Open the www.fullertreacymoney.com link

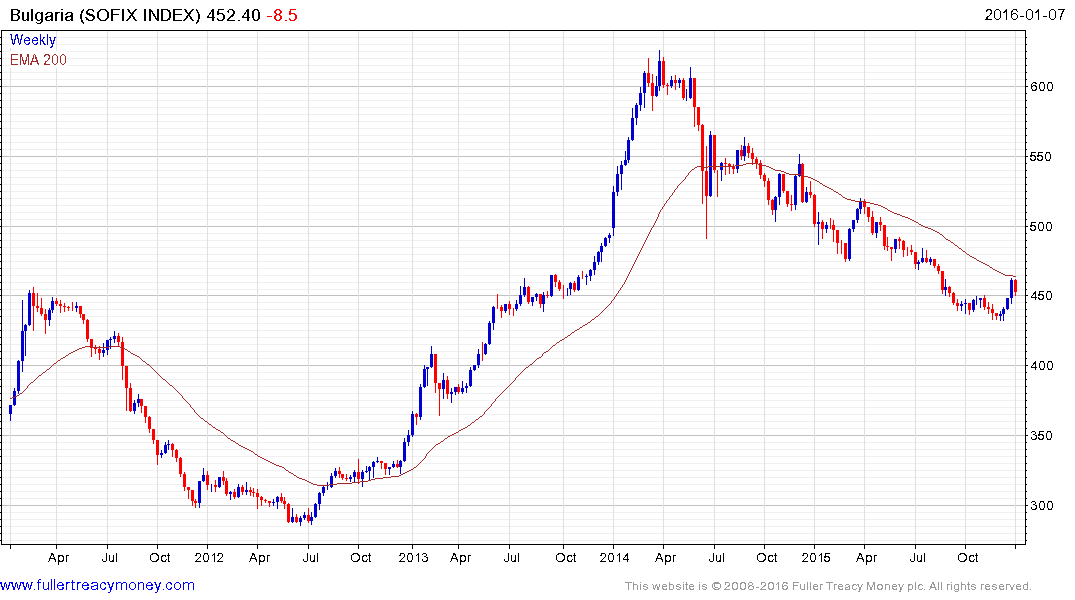97,586
